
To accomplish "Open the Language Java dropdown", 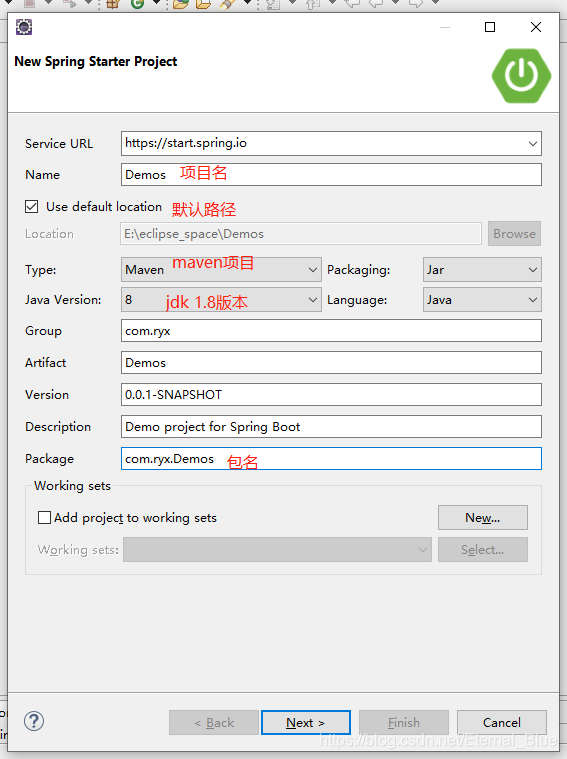I will pyautogui.click(x=482, y=300).
